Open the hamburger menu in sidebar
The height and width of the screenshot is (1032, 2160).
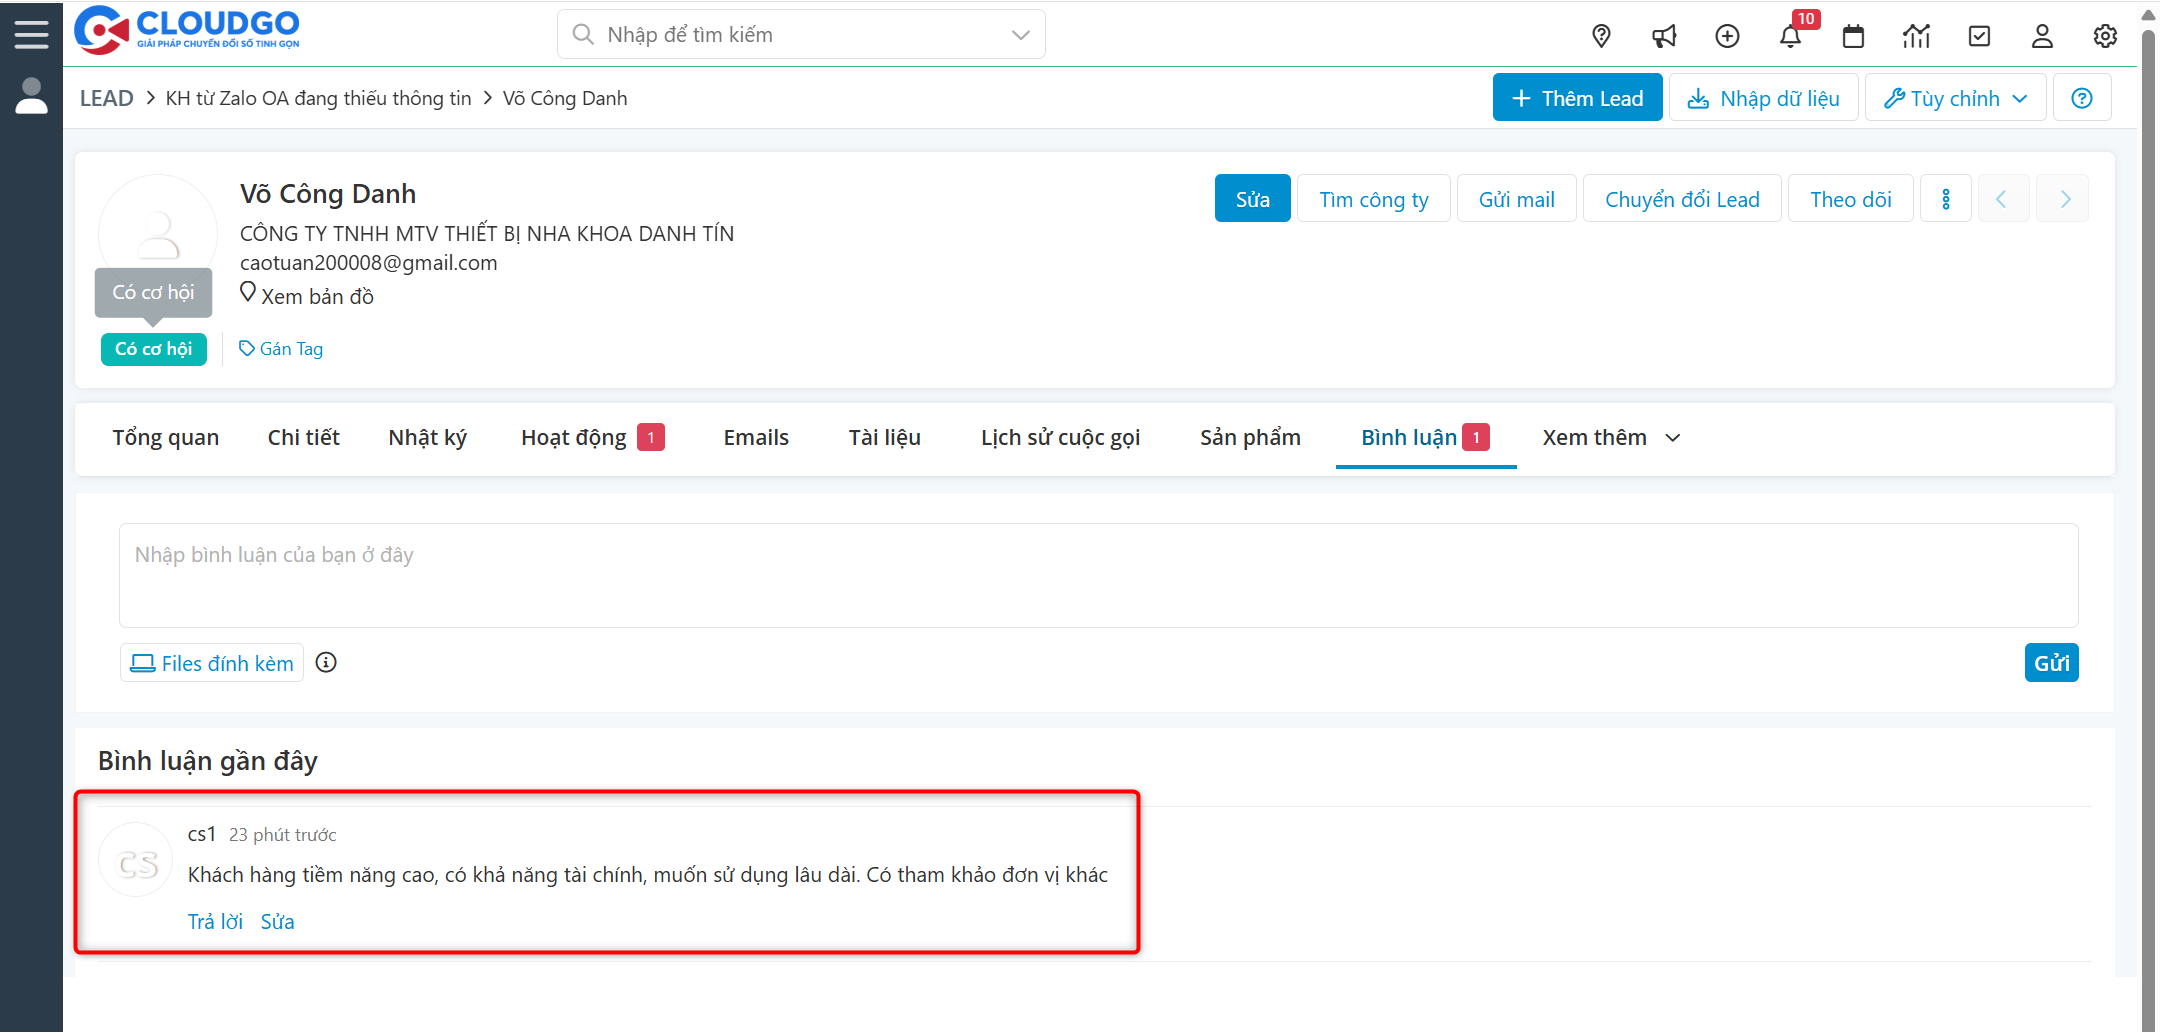click(x=31, y=32)
